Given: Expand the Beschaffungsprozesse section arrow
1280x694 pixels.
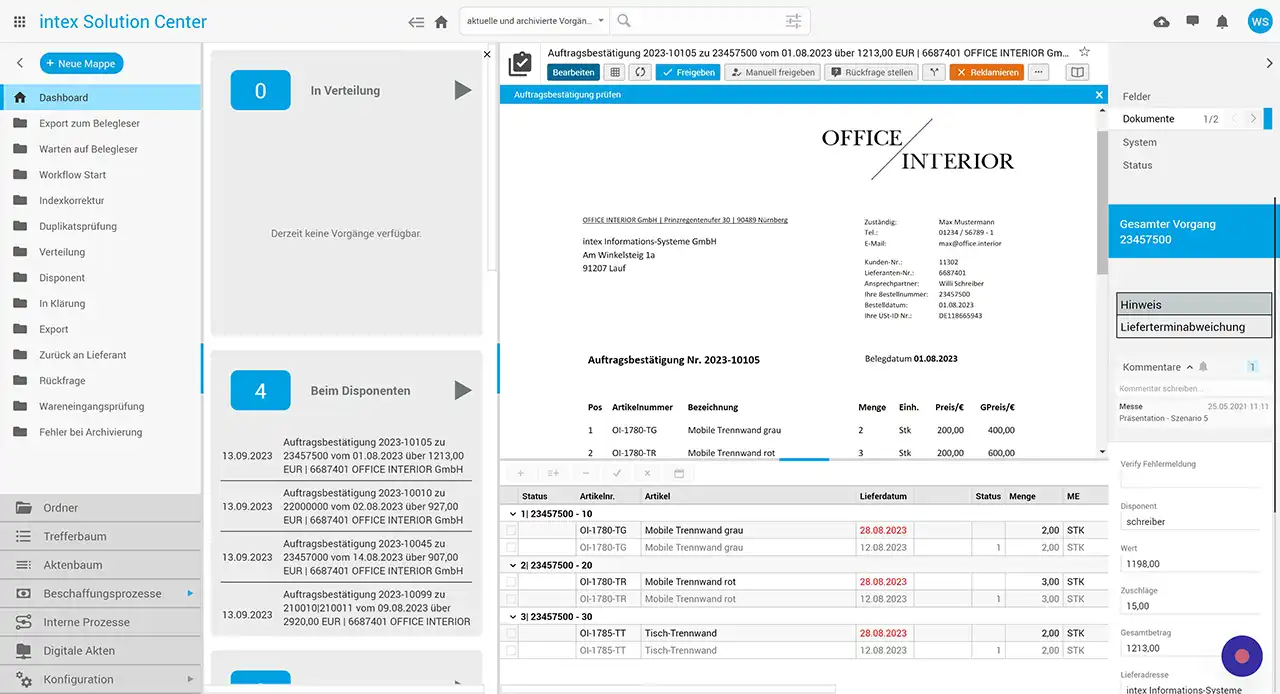Looking at the screenshot, I should (x=190, y=593).
